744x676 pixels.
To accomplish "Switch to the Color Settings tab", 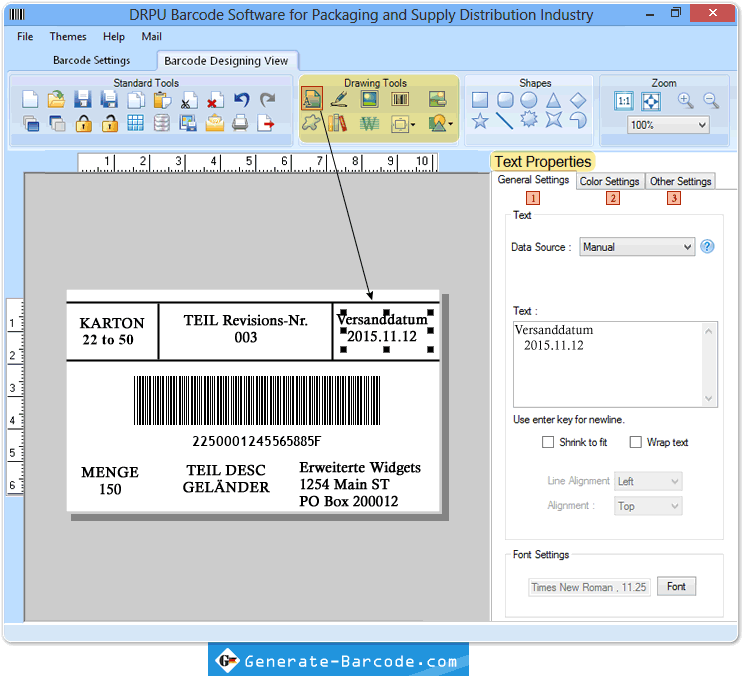I will click(610, 181).
